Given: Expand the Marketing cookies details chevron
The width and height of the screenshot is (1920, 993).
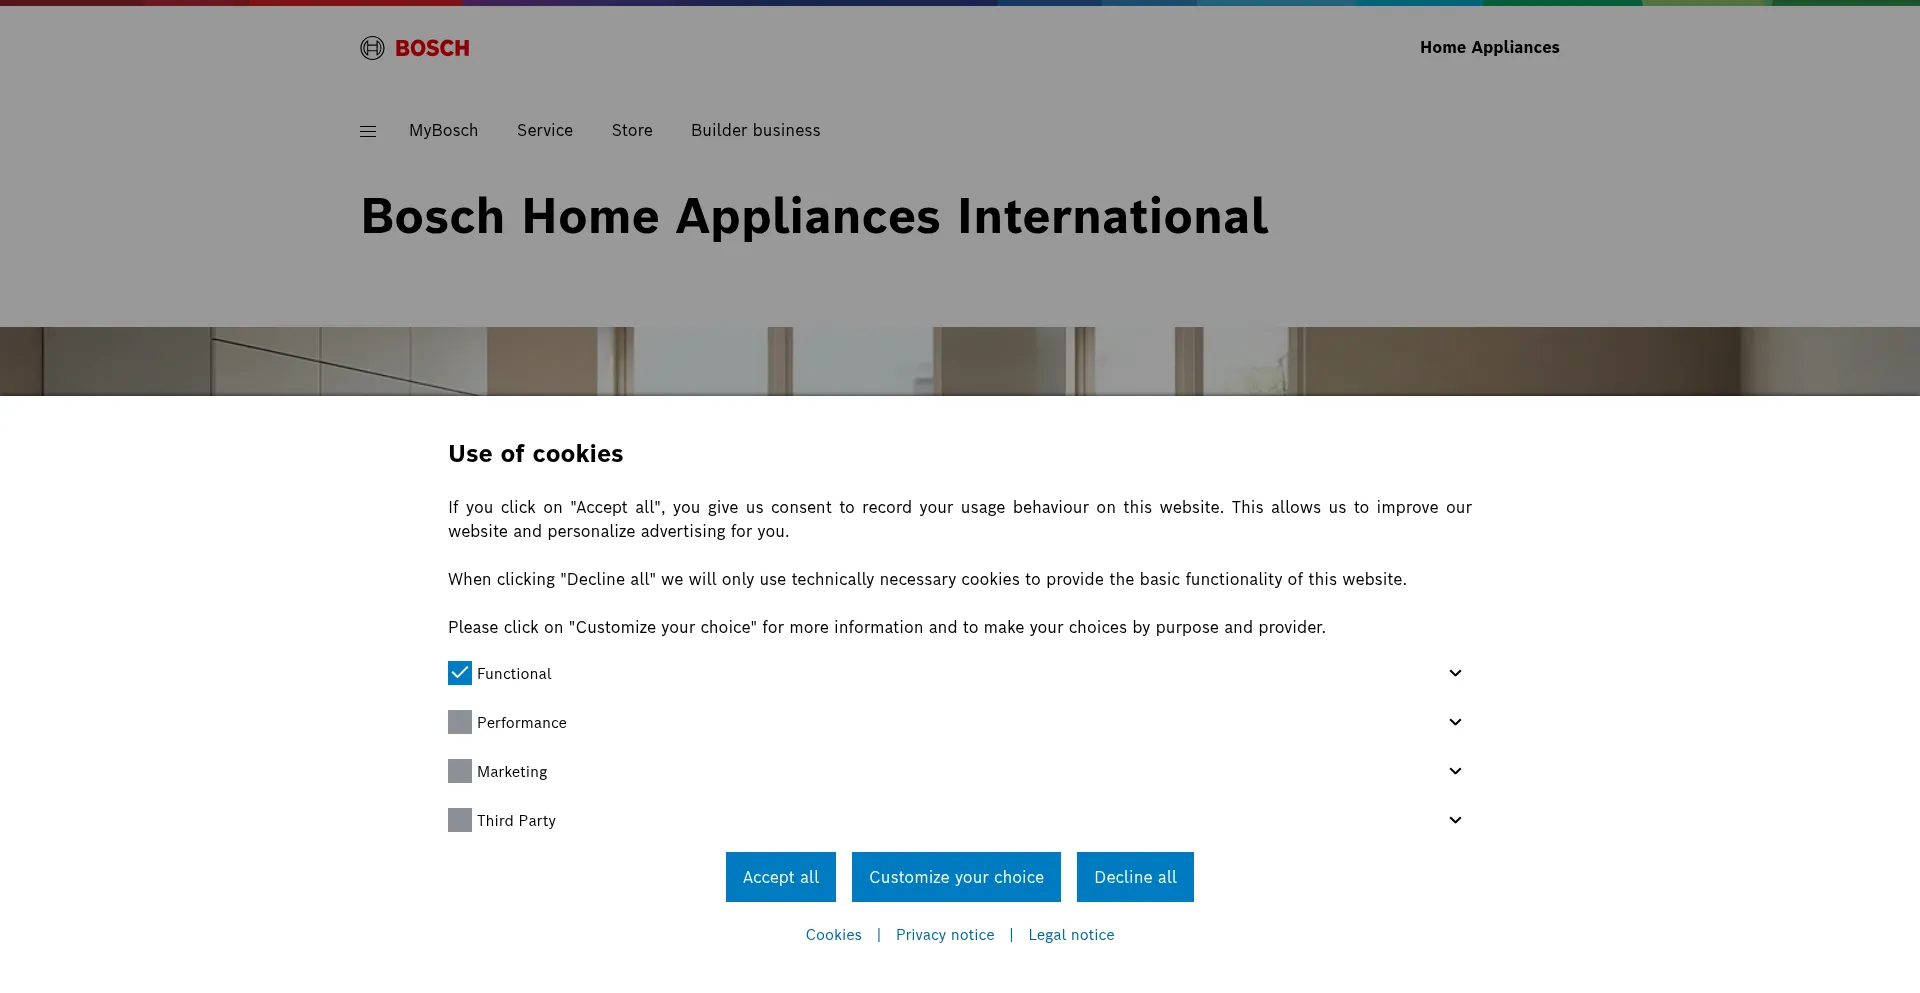Looking at the screenshot, I should pyautogui.click(x=1455, y=771).
